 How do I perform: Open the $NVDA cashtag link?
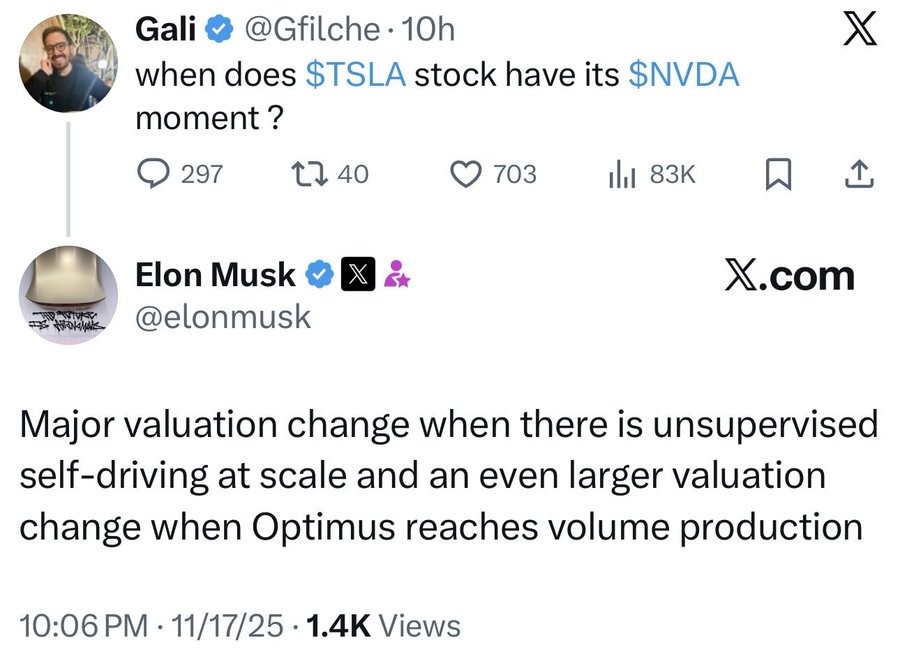pos(684,76)
